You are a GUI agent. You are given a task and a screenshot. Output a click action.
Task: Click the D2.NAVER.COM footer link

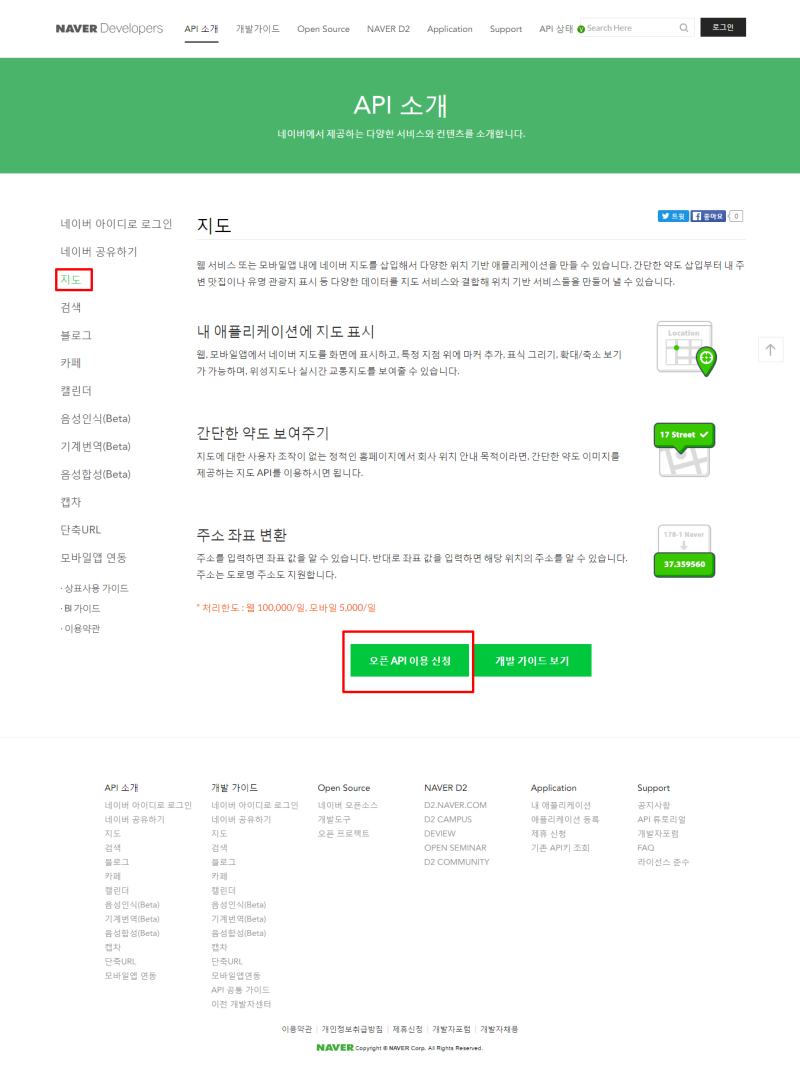pyautogui.click(x=455, y=805)
